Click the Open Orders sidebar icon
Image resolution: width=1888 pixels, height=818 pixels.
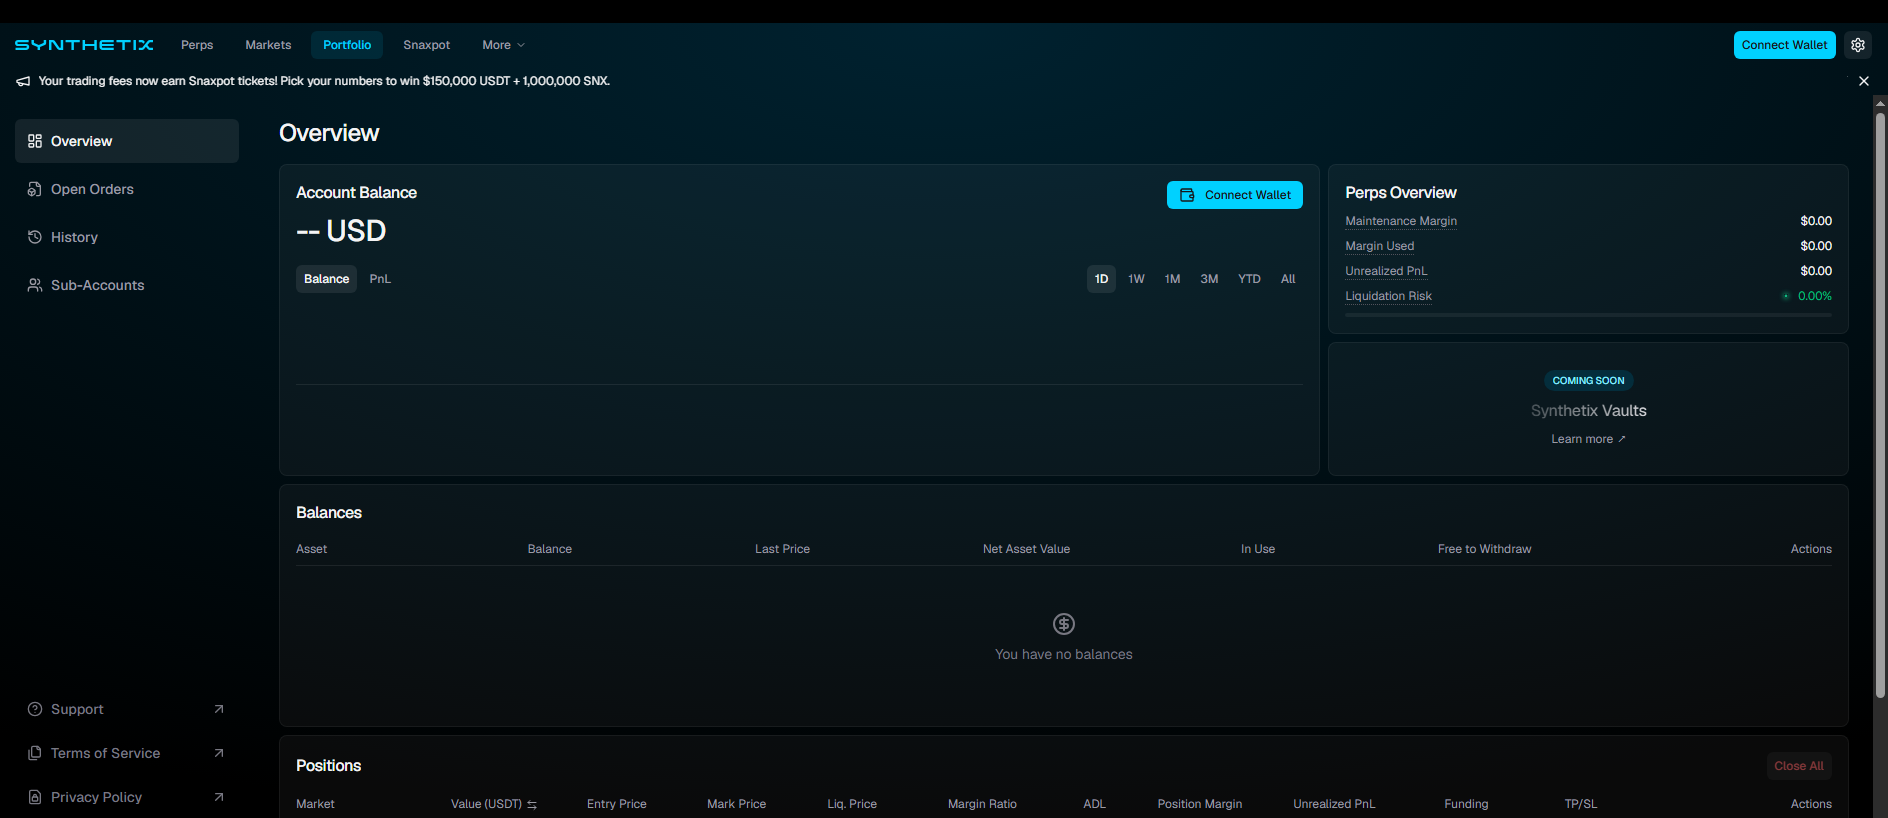35,189
